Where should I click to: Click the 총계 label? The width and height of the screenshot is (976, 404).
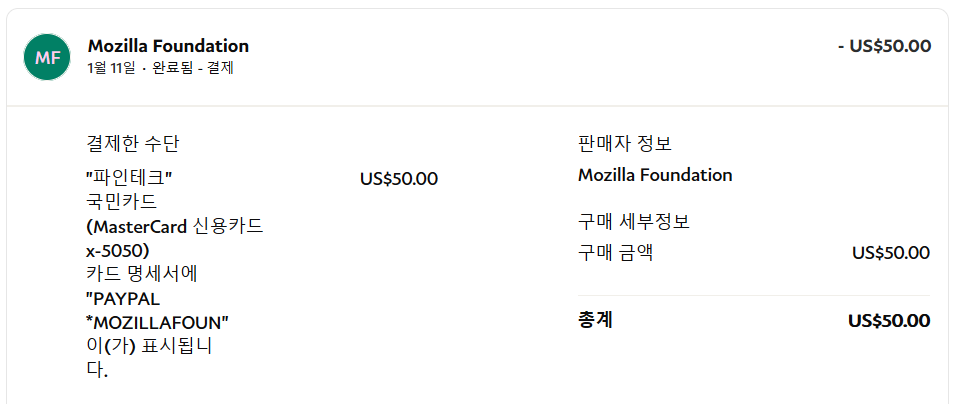click(595, 321)
